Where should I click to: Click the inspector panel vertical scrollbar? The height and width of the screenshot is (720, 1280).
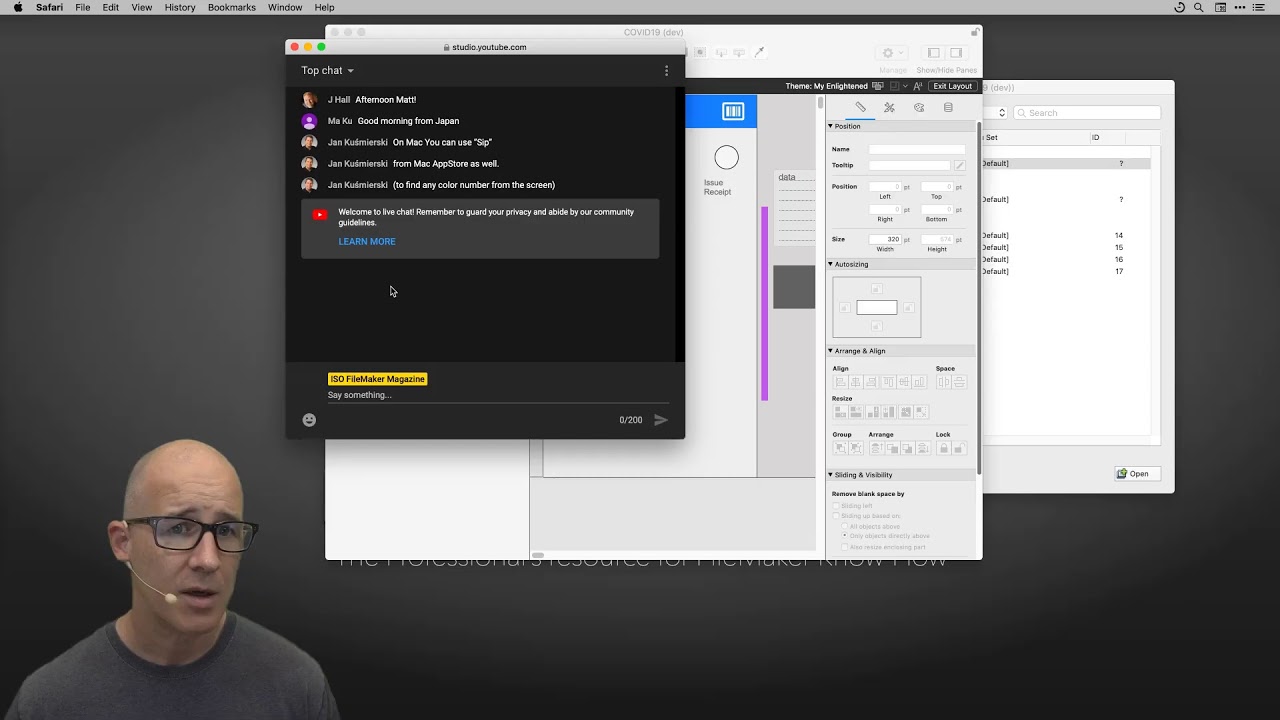tap(979, 300)
